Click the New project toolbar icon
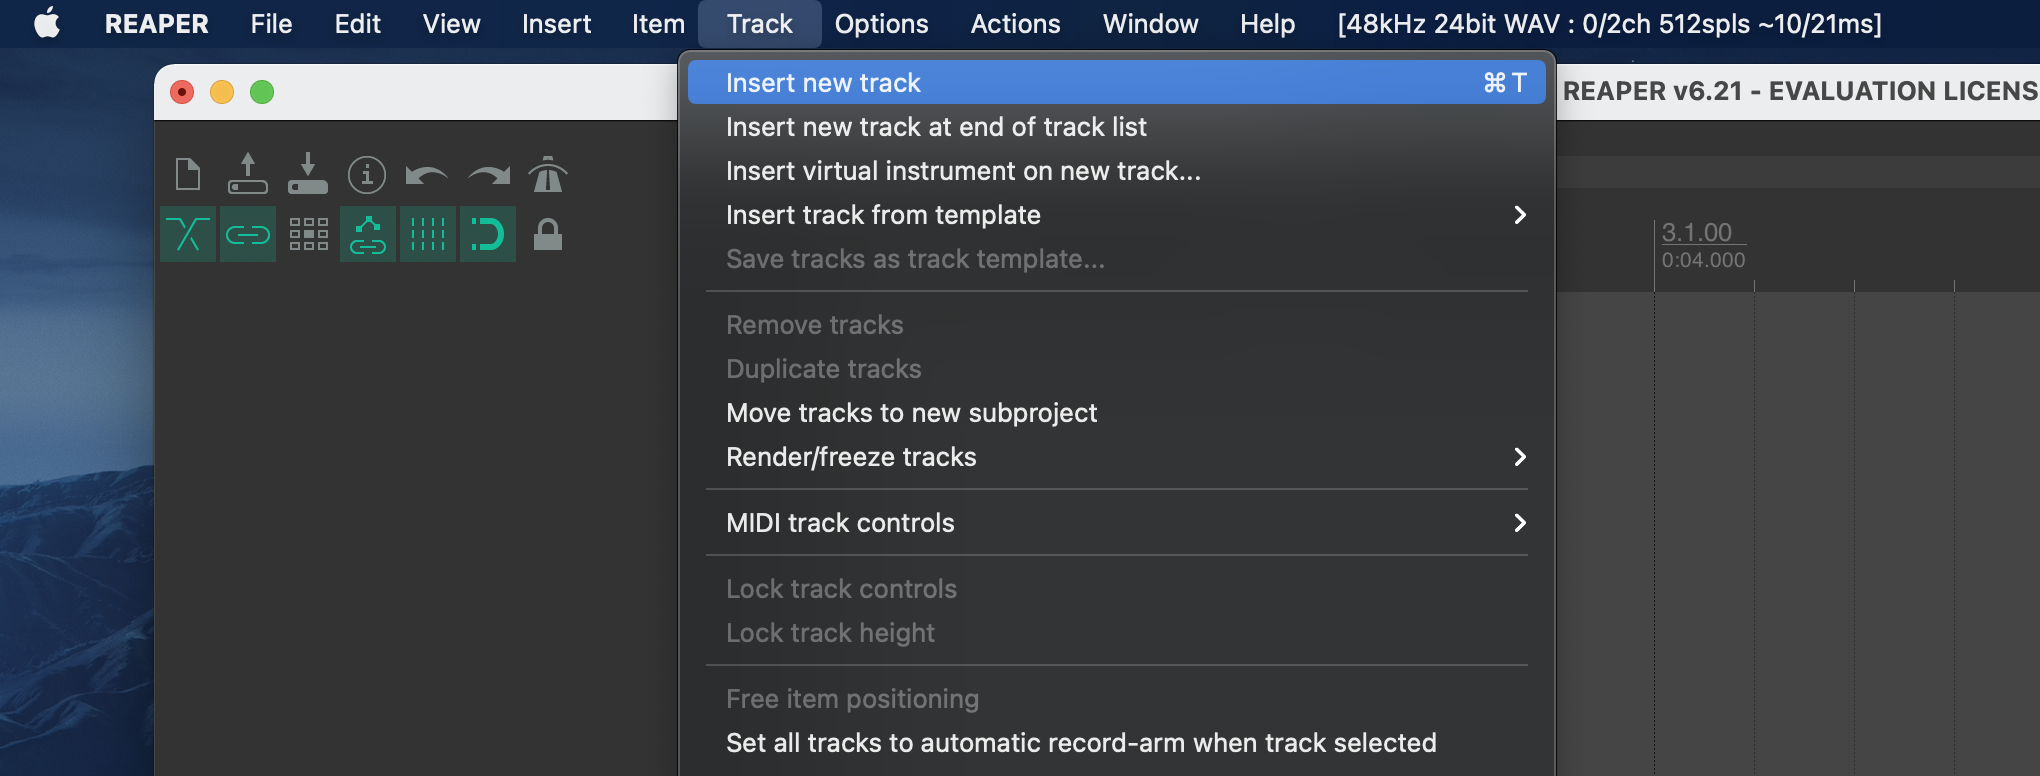The image size is (2040, 776). [188, 175]
